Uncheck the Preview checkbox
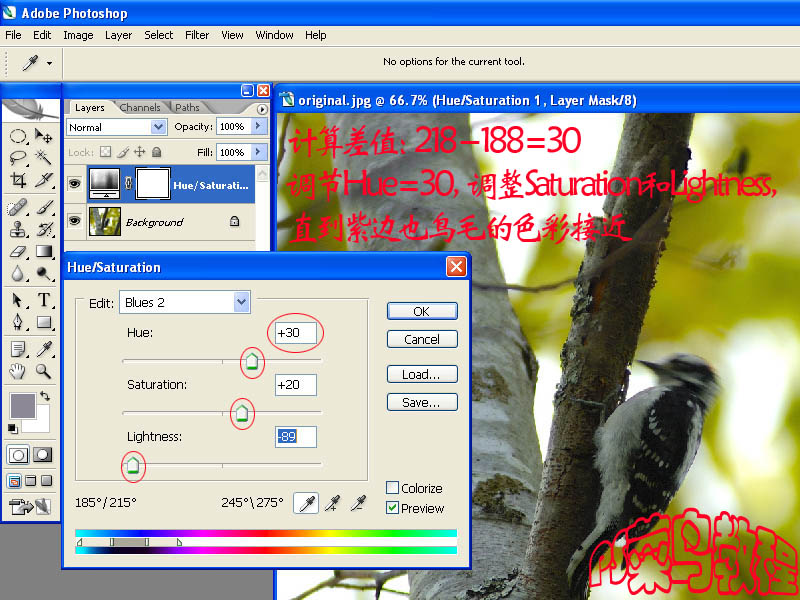The image size is (800, 600). coord(392,508)
